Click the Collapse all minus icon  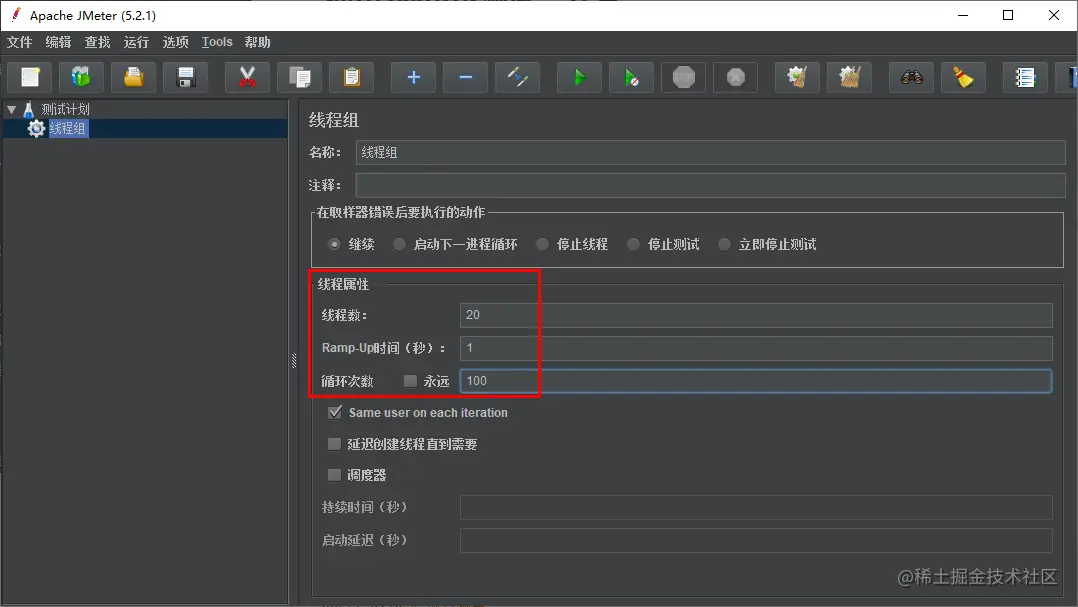[x=465, y=77]
